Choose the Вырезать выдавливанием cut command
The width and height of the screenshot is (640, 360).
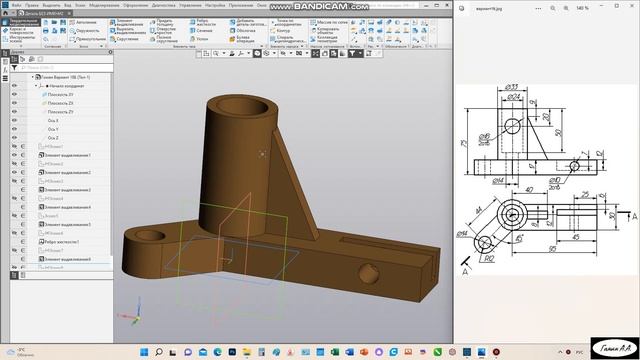pos(127,31)
